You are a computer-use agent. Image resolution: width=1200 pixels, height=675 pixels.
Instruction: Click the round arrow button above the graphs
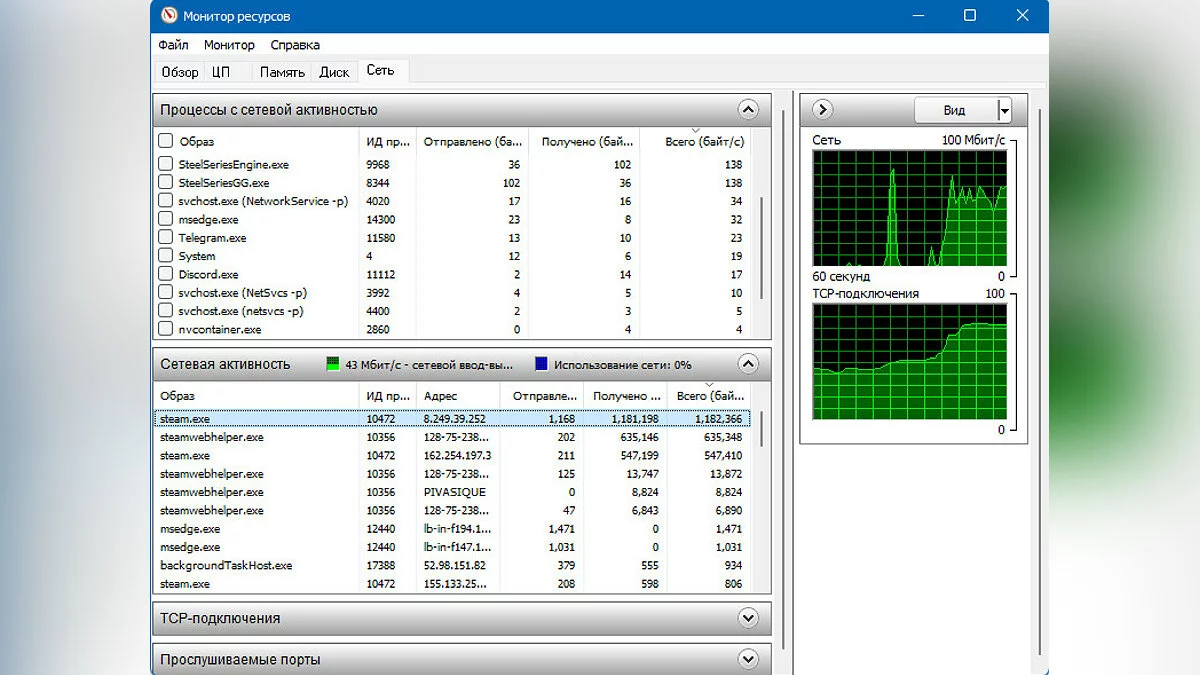click(x=823, y=110)
